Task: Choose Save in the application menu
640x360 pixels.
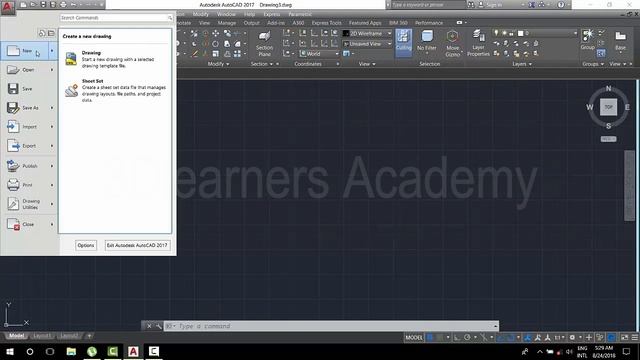Action: (29, 89)
